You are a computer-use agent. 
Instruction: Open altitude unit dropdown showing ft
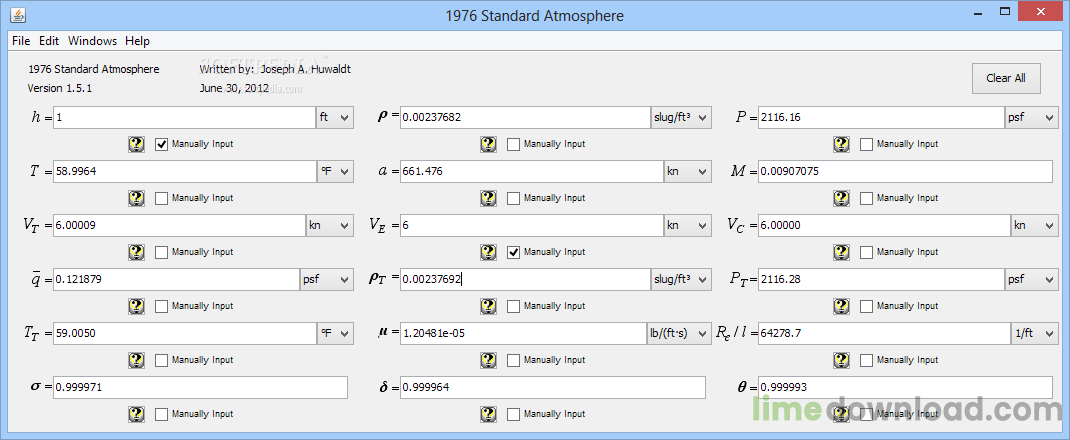334,118
